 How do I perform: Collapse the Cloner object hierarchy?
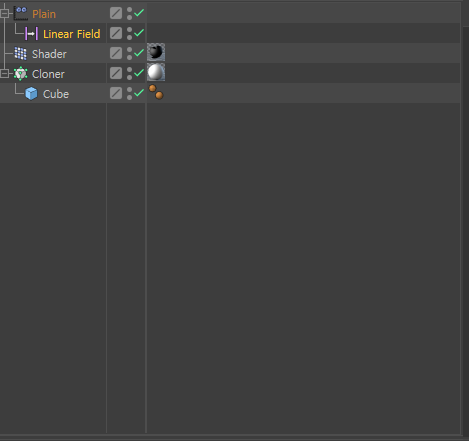[x=4, y=73]
